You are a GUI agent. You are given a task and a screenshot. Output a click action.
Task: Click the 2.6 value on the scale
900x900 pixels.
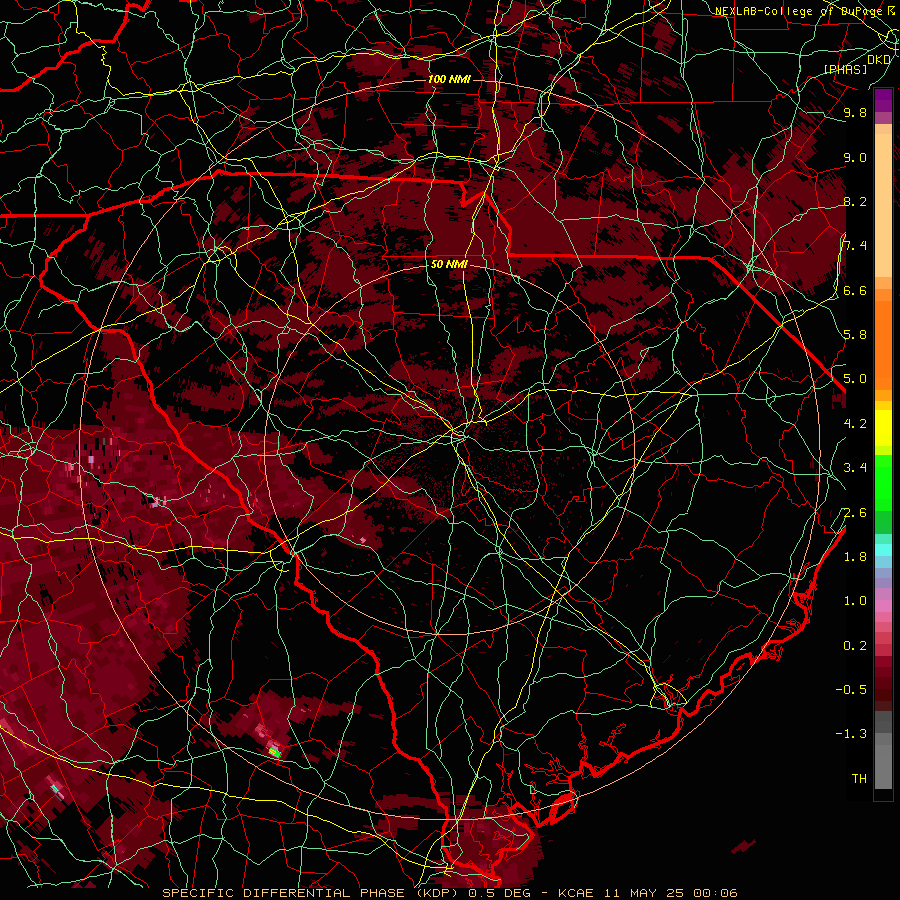tap(855, 513)
